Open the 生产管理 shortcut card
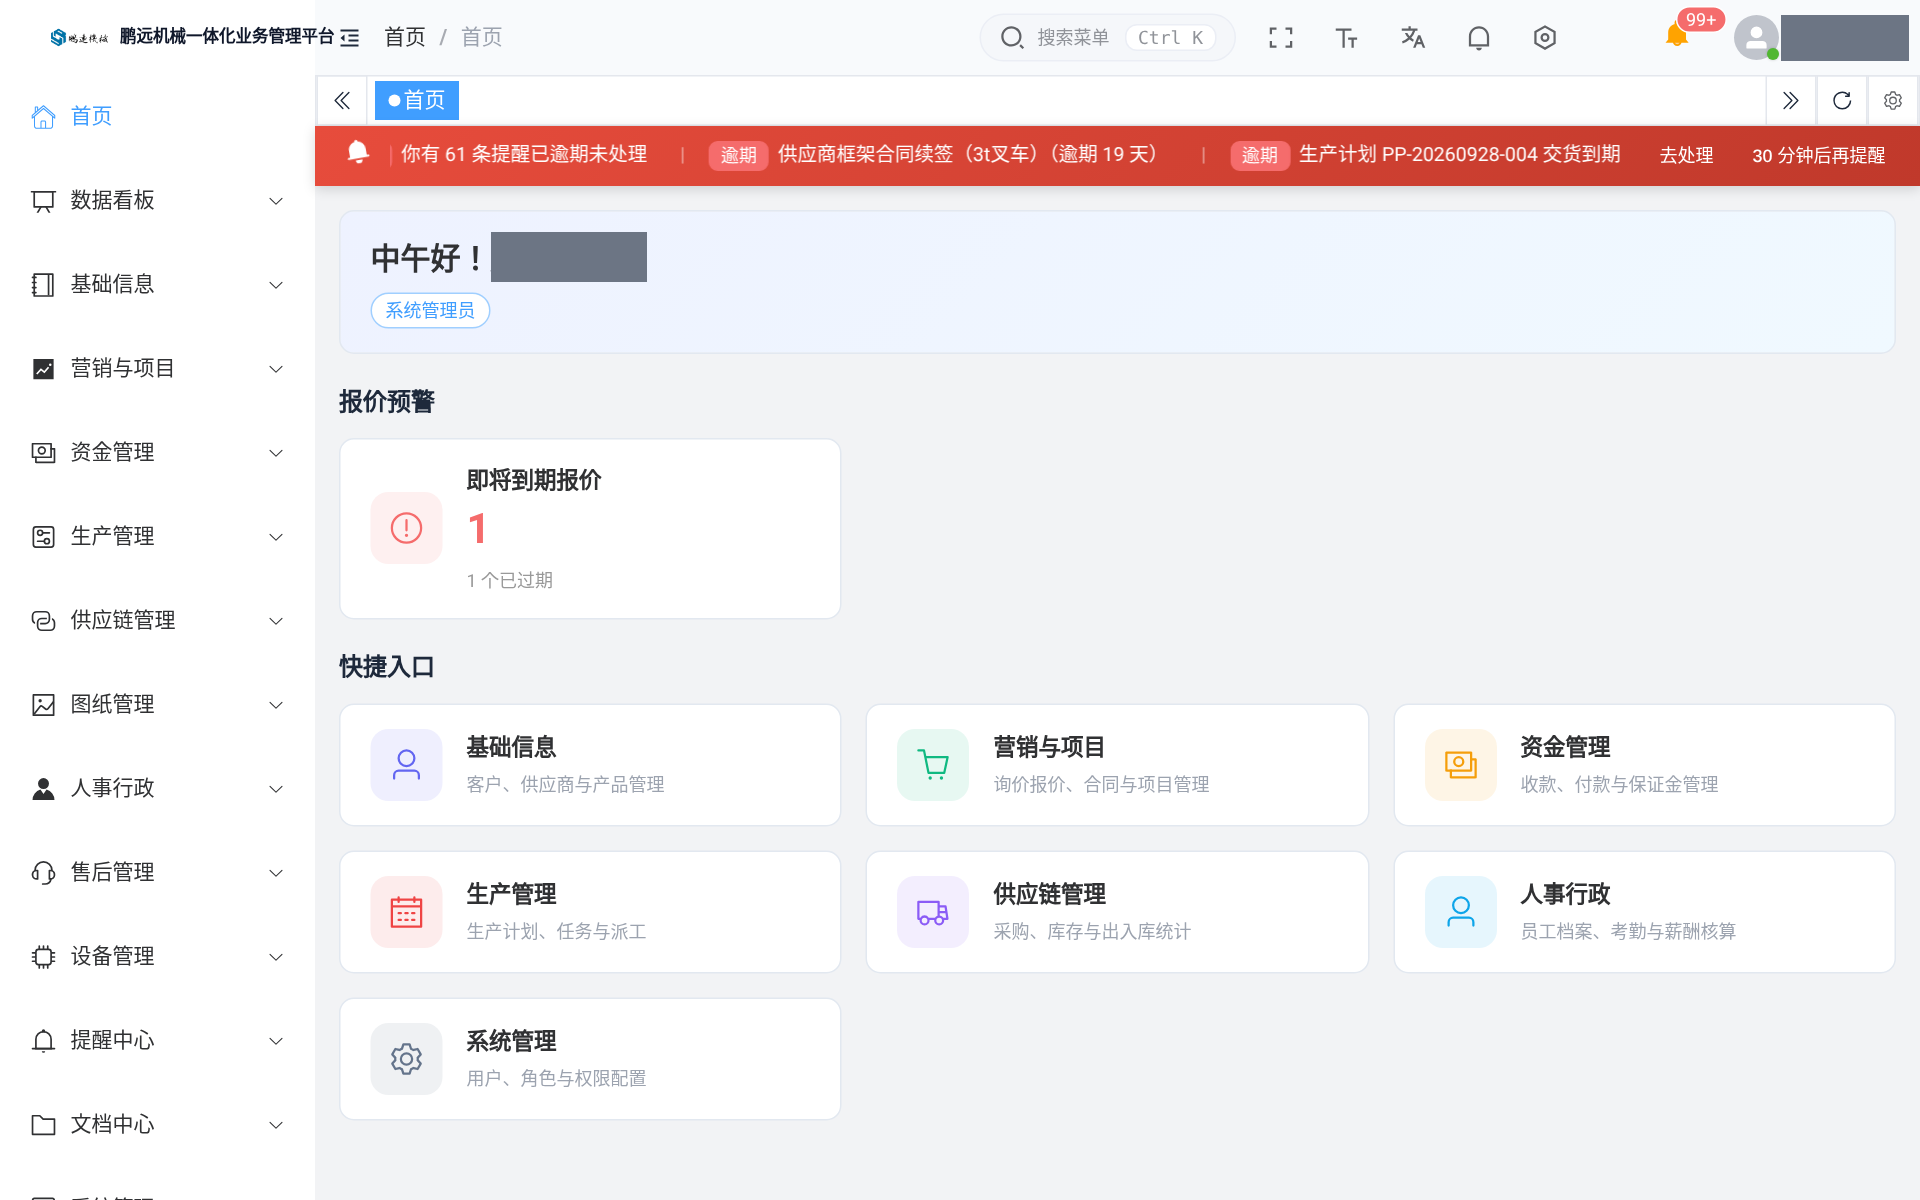Image resolution: width=1920 pixels, height=1200 pixels. 590,912
